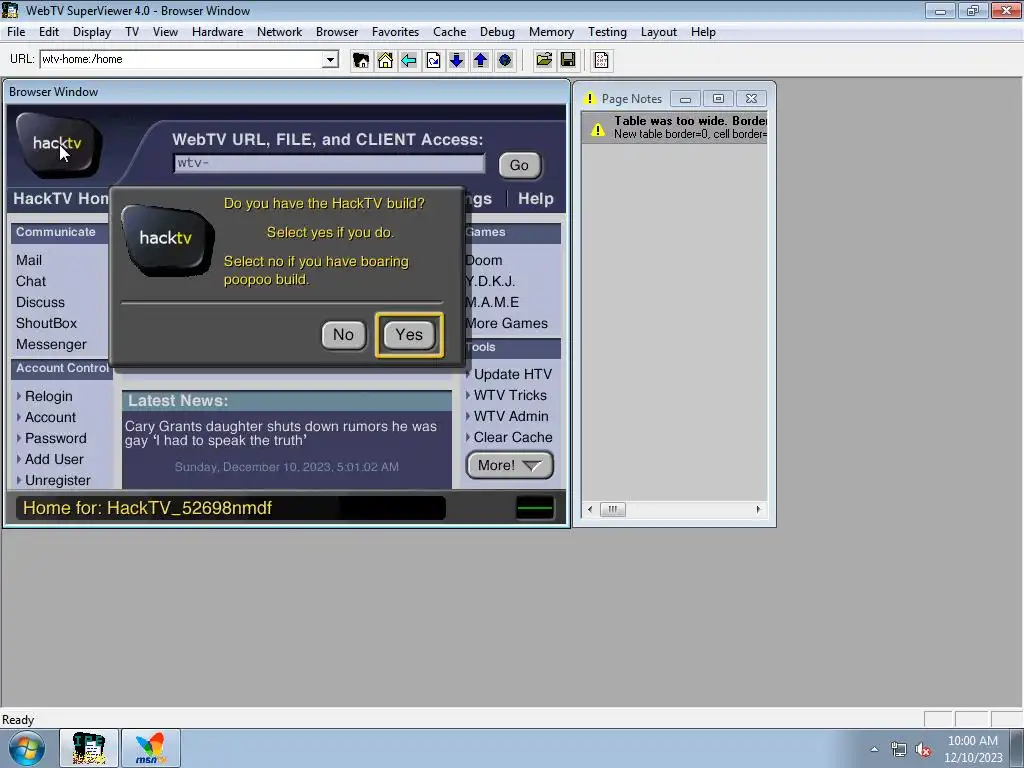Open the Favorites menu
The width and height of the screenshot is (1024, 768).
tap(395, 31)
